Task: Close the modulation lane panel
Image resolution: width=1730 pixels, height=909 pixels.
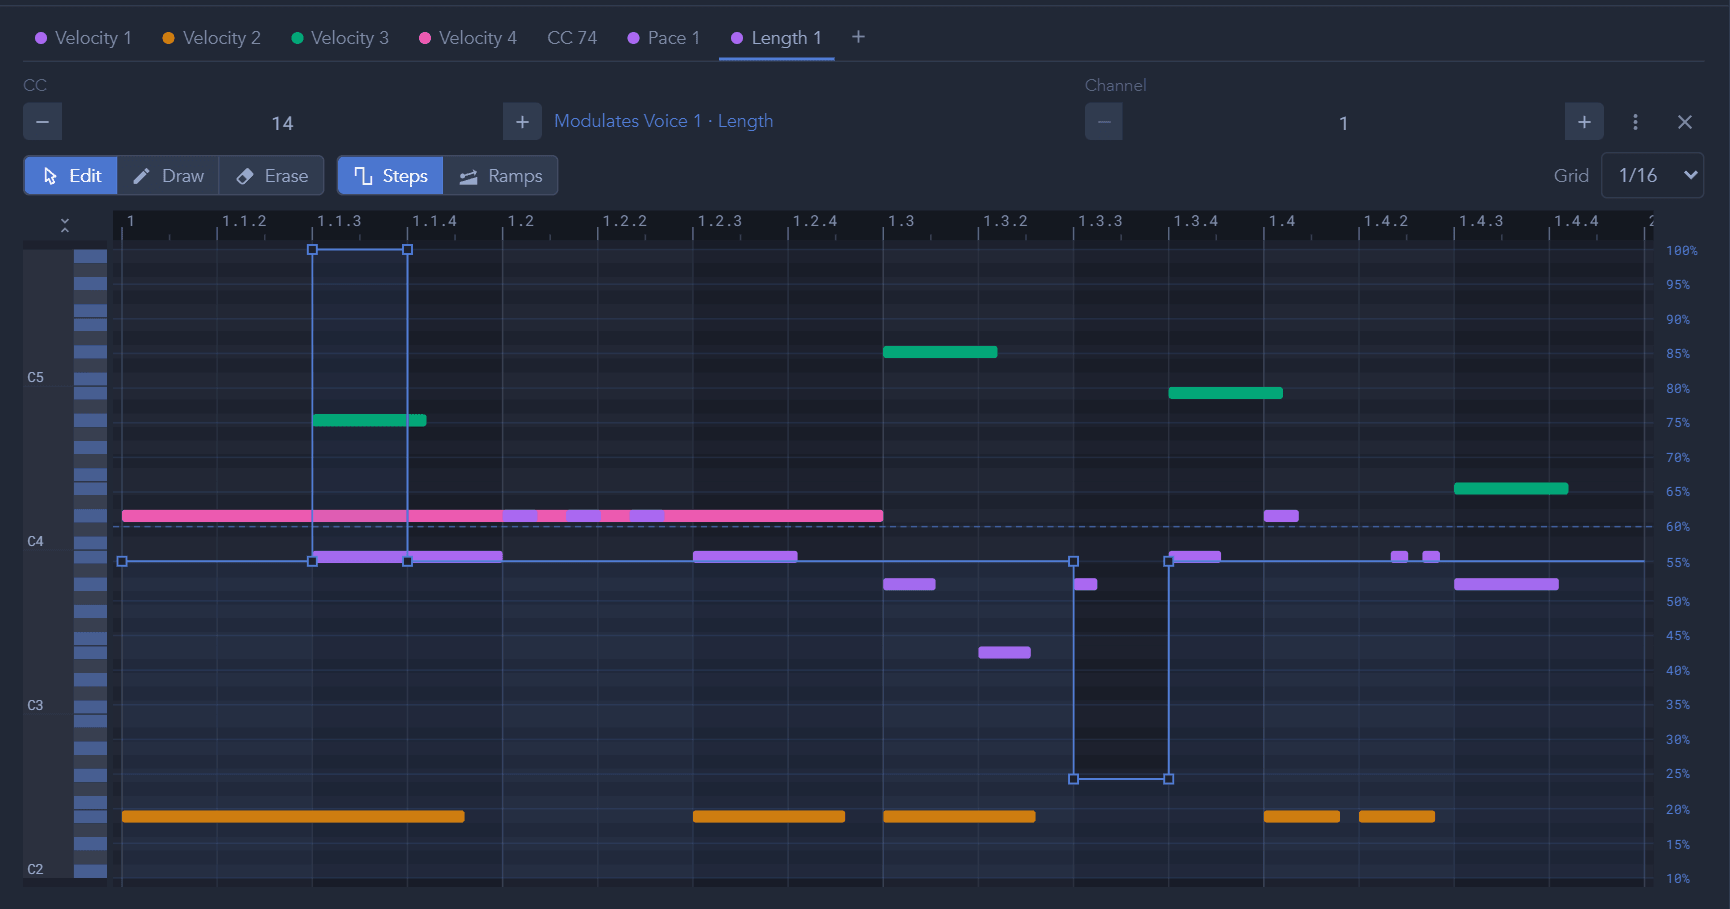Action: click(1685, 122)
